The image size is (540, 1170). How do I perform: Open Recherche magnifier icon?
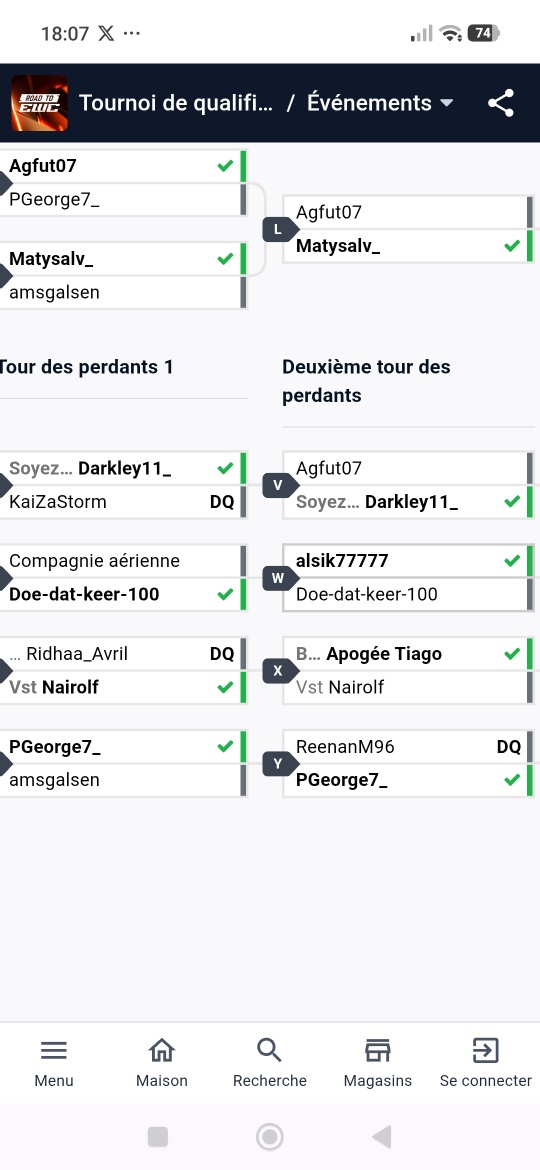[x=269, y=1051]
